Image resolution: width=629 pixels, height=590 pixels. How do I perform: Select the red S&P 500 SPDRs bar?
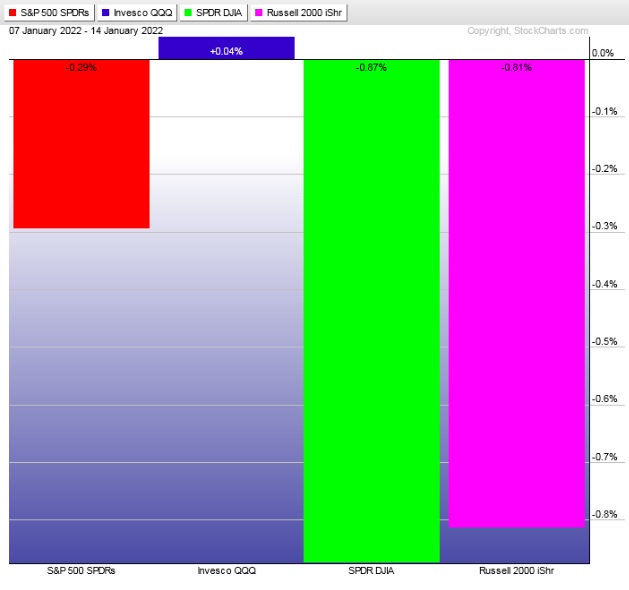(x=81, y=144)
